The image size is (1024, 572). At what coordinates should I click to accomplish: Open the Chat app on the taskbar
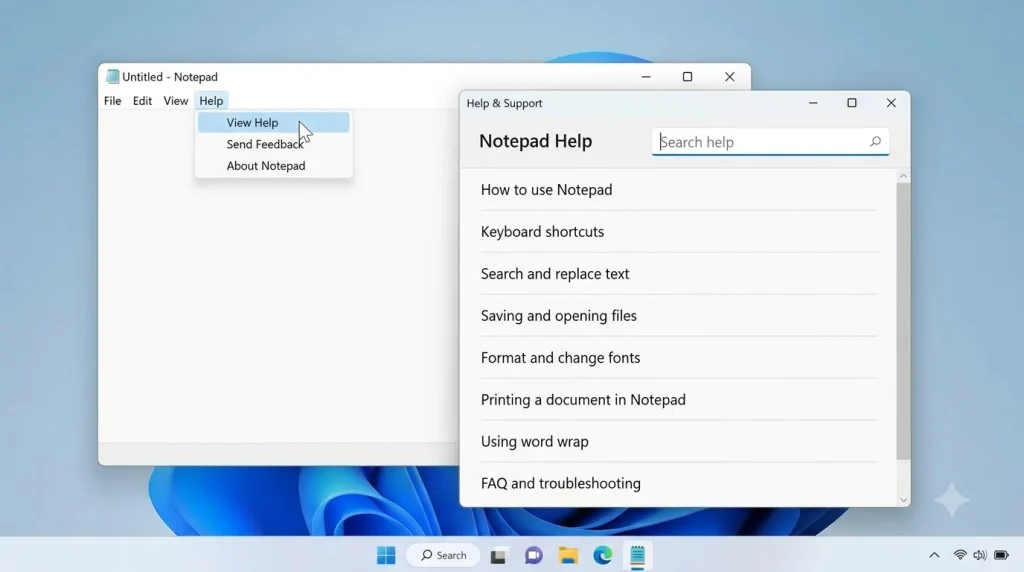tap(534, 555)
